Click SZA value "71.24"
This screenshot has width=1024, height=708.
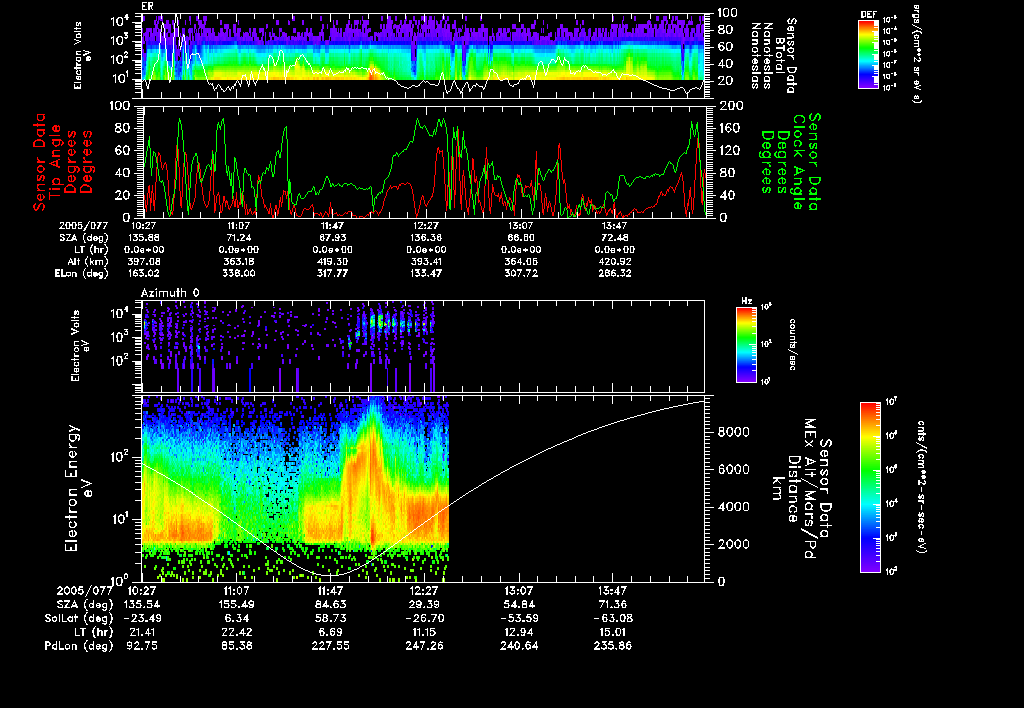239,238
